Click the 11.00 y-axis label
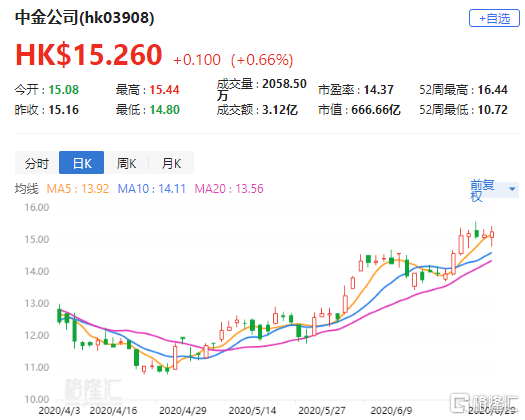The image size is (525, 420). pos(37,367)
